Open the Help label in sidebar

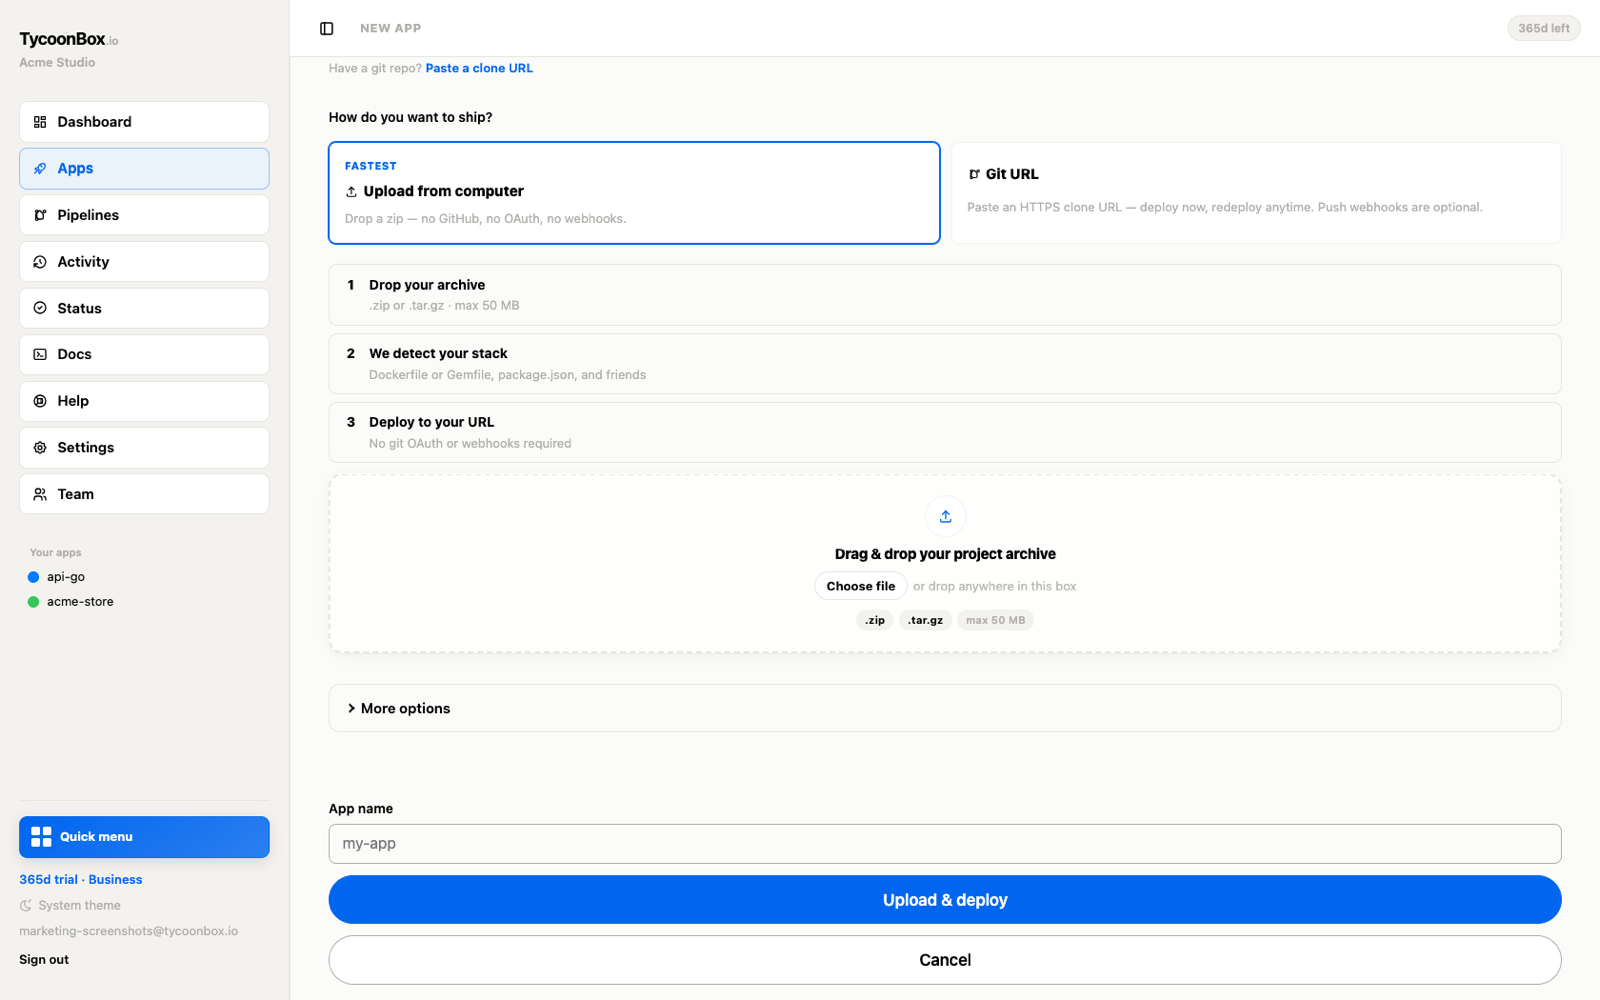click(73, 401)
